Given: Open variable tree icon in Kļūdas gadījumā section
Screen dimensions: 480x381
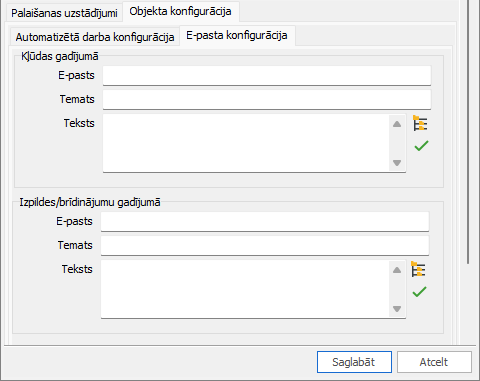Looking at the screenshot, I should (420, 123).
